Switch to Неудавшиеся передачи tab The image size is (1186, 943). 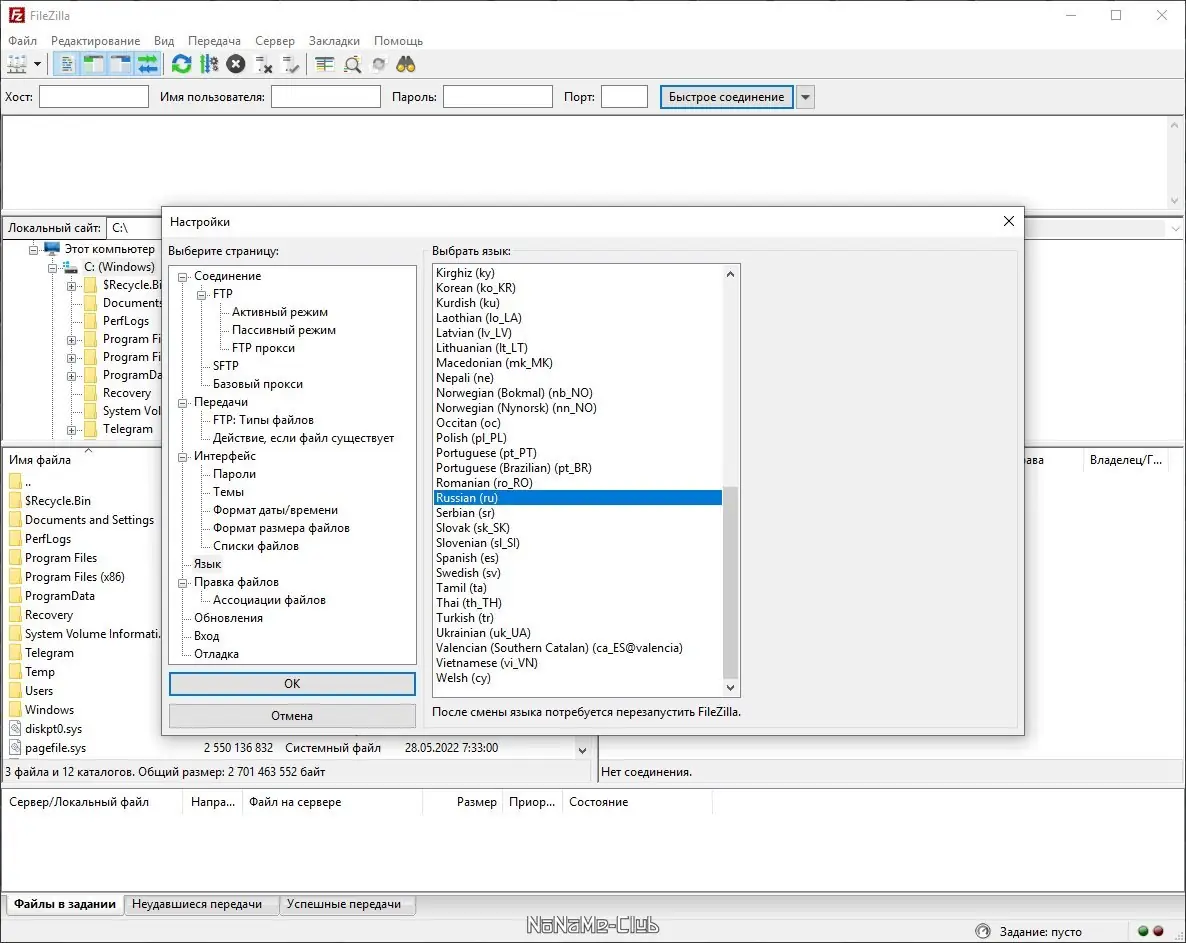click(x=197, y=904)
